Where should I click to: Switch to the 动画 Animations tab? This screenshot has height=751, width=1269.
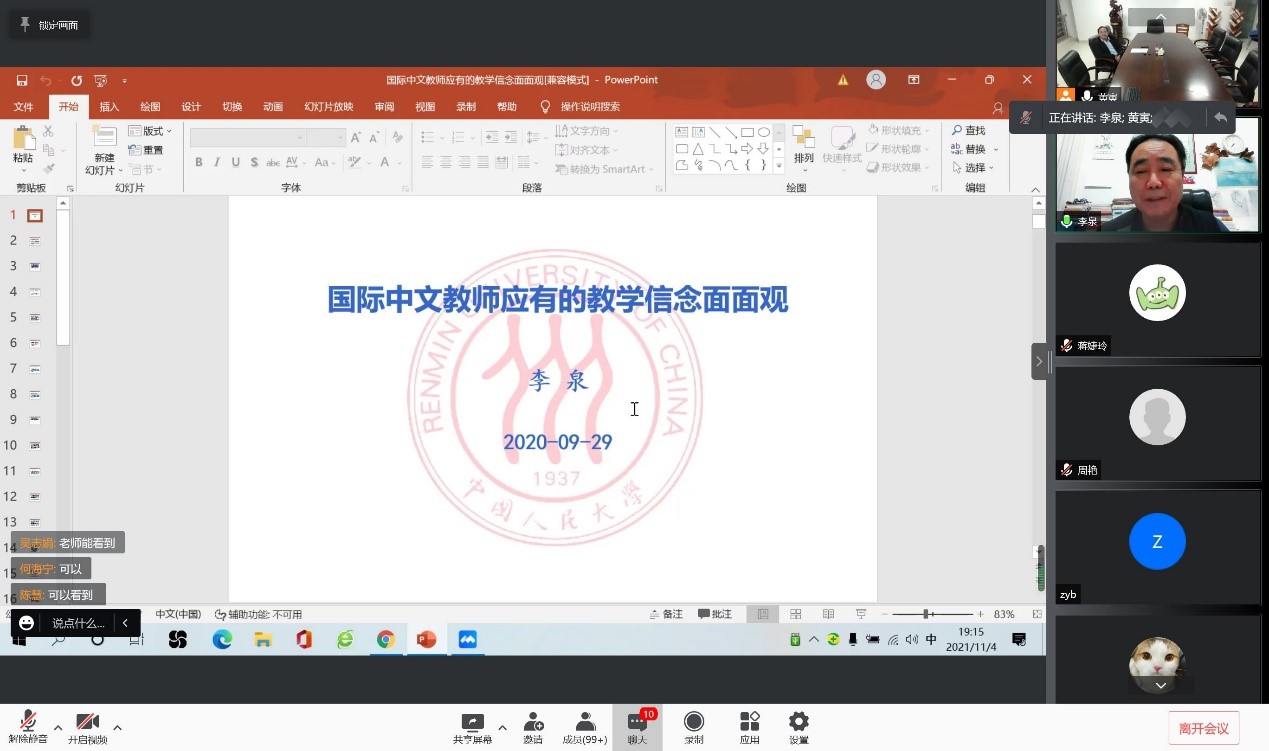273,107
